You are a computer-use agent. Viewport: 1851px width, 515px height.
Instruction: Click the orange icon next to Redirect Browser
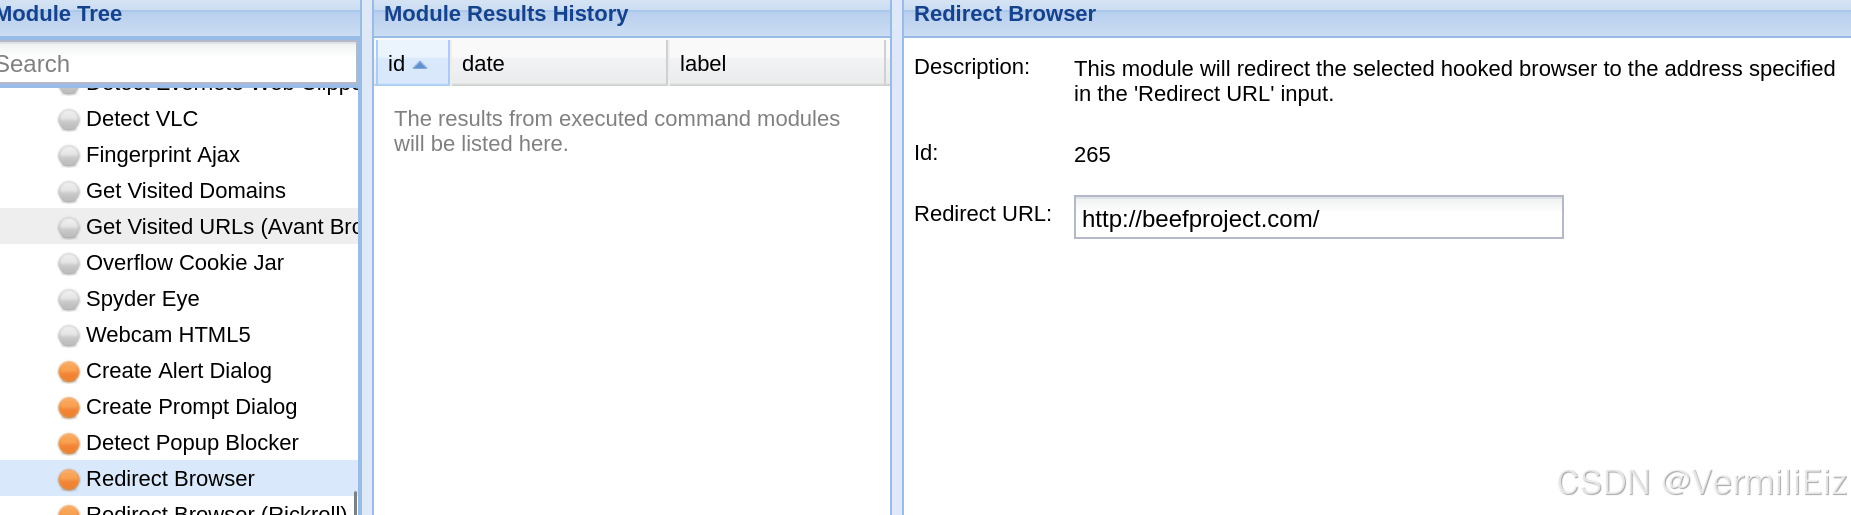coord(69,480)
